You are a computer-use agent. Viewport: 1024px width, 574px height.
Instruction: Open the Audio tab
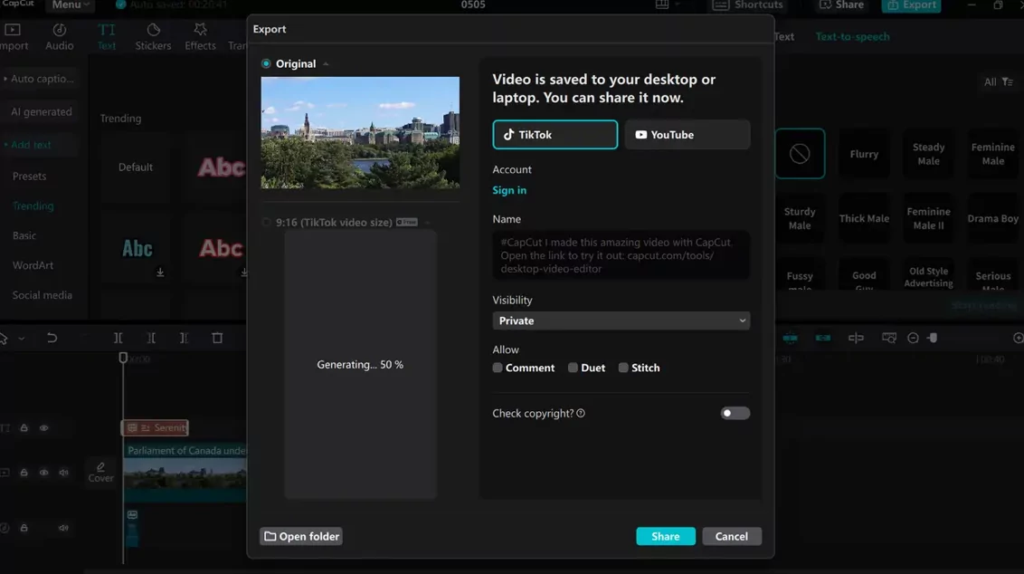coord(59,37)
